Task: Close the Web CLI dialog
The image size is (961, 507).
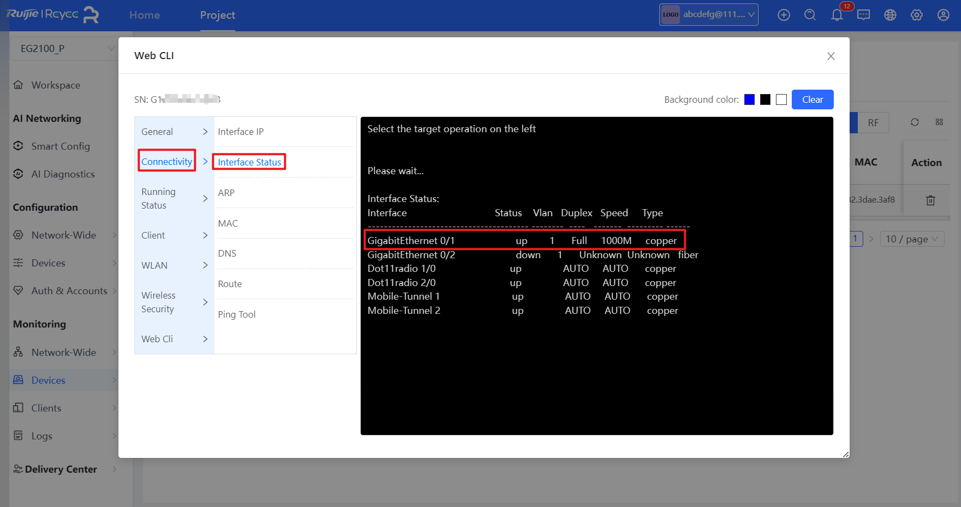Action: (x=830, y=56)
